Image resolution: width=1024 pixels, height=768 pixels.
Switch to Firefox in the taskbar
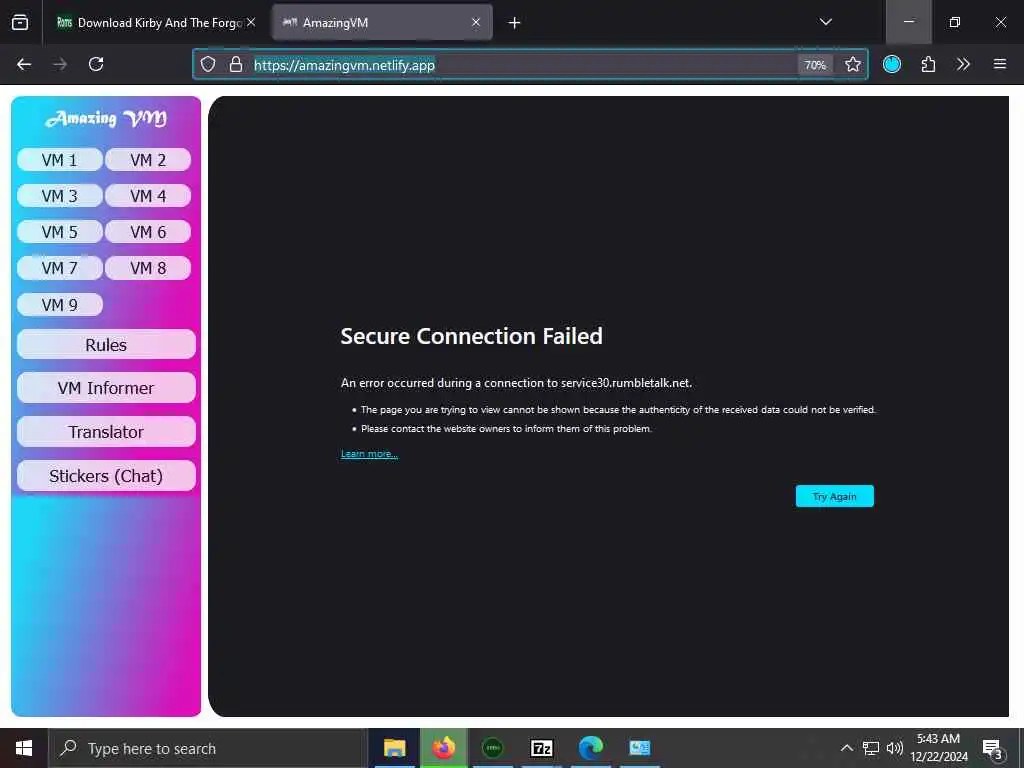[x=443, y=748]
